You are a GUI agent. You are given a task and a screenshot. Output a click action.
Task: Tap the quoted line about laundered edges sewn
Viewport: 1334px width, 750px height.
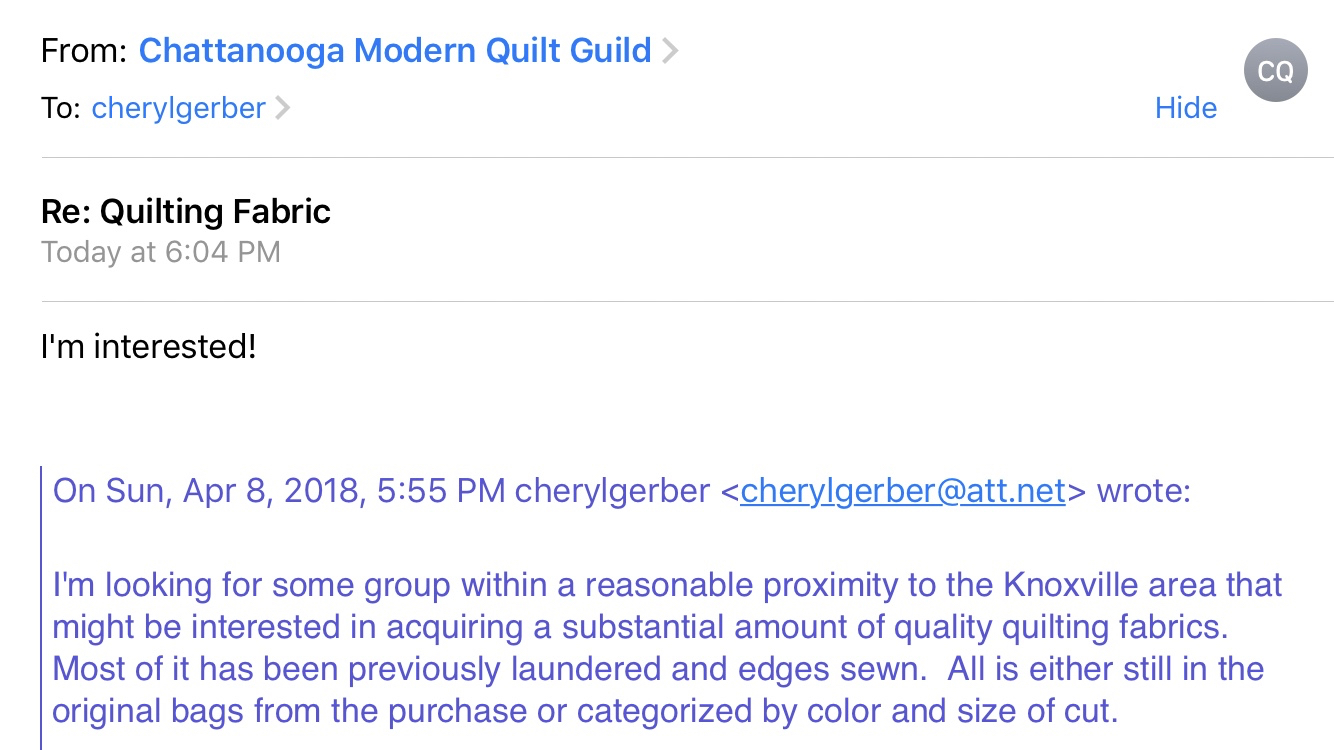click(x=658, y=669)
